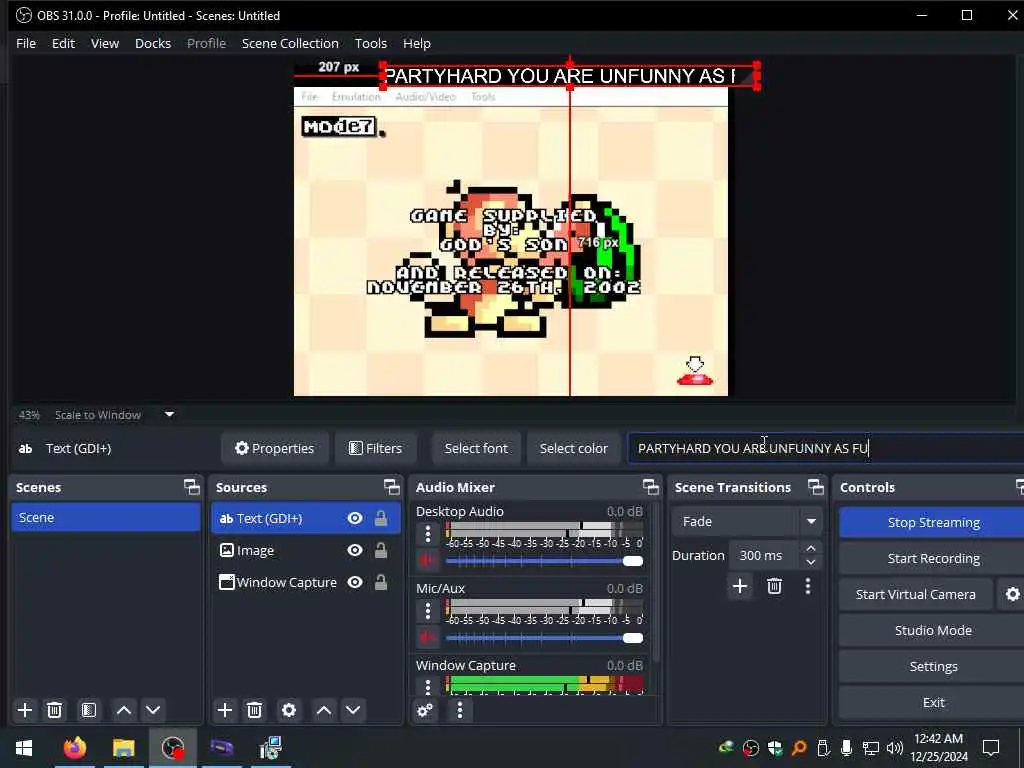This screenshot has width=1024, height=768.
Task: Open source properties gear in Sources panel
Action: [289, 710]
